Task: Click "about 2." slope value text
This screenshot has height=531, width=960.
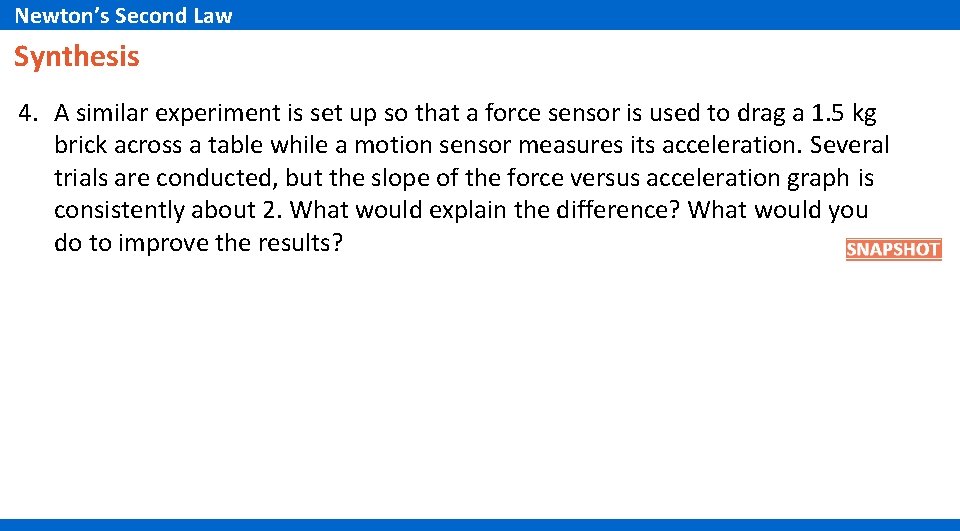Action: pyautogui.click(x=236, y=210)
